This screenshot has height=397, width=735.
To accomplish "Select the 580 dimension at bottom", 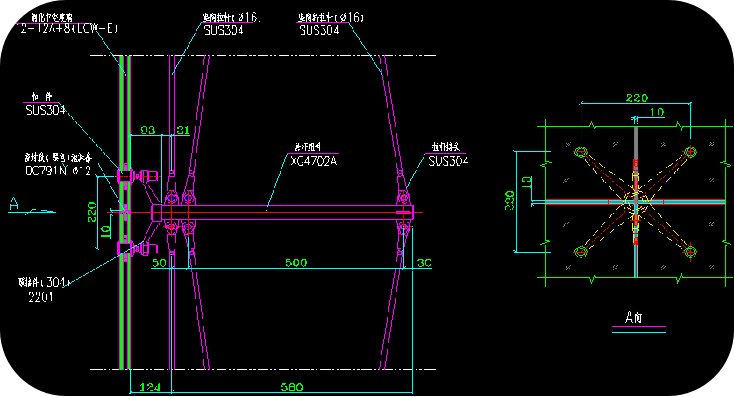I will point(292,387).
